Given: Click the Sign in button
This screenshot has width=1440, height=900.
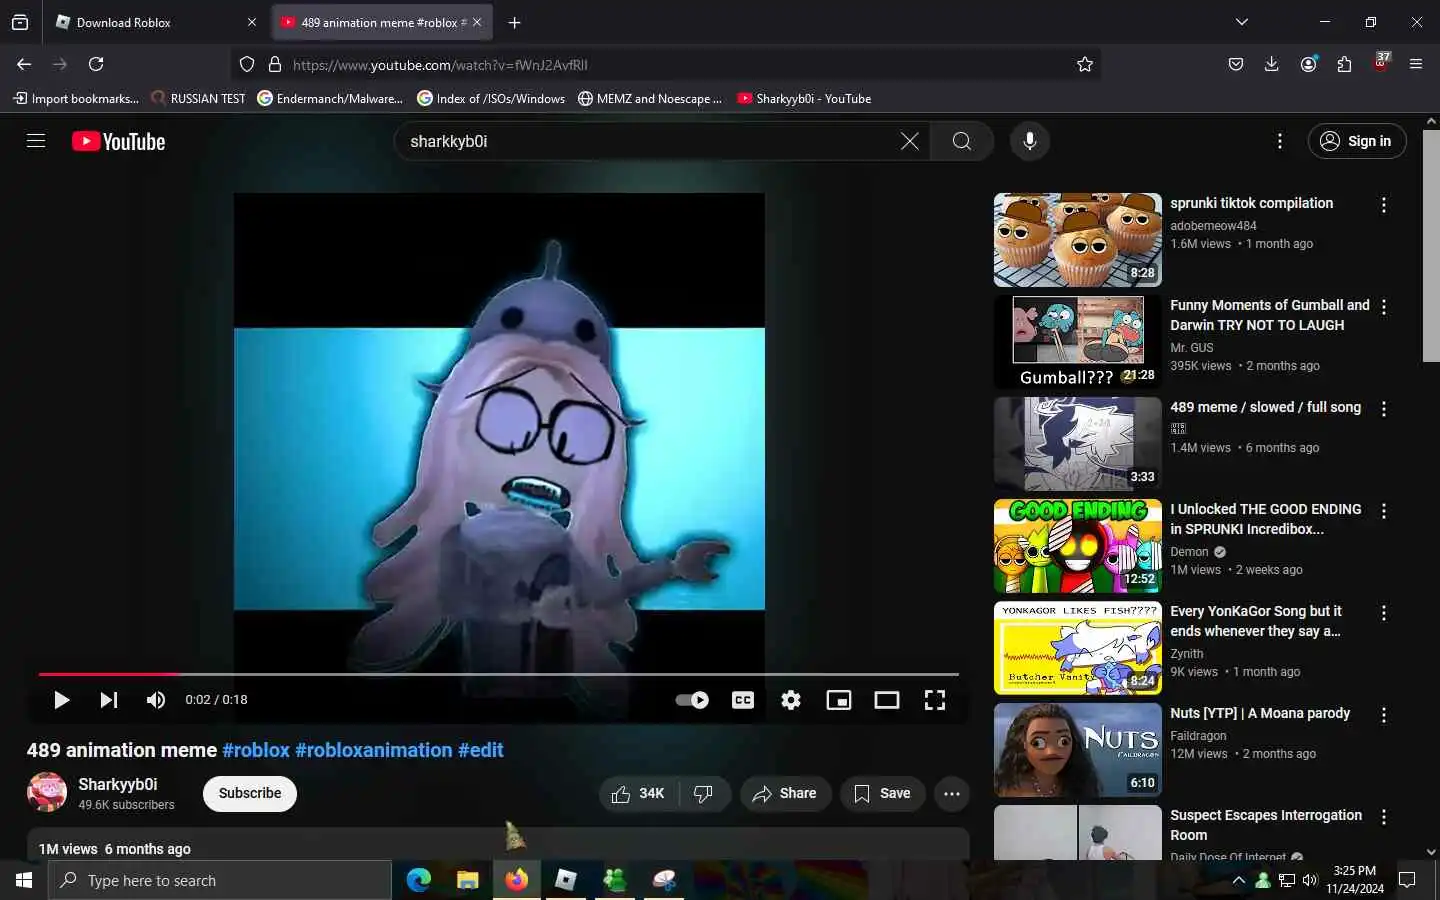Looking at the screenshot, I should pyautogui.click(x=1356, y=141).
